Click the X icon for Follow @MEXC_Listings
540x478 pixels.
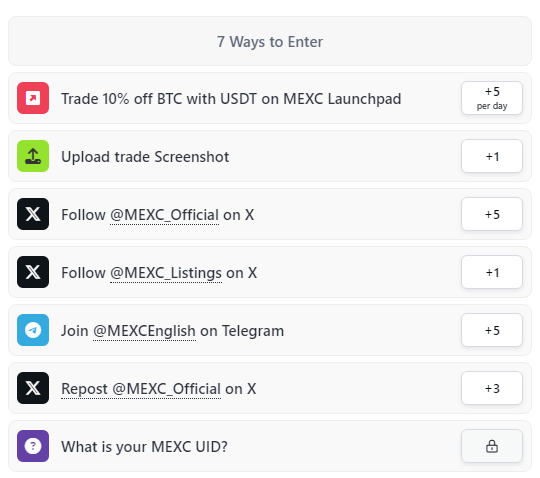33,272
